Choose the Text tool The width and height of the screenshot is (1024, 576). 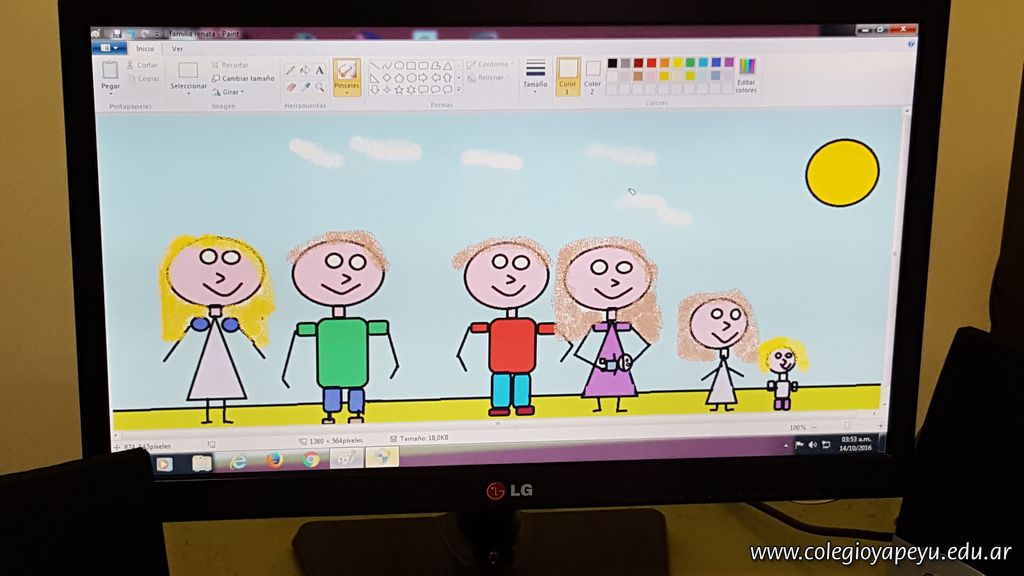(320, 70)
